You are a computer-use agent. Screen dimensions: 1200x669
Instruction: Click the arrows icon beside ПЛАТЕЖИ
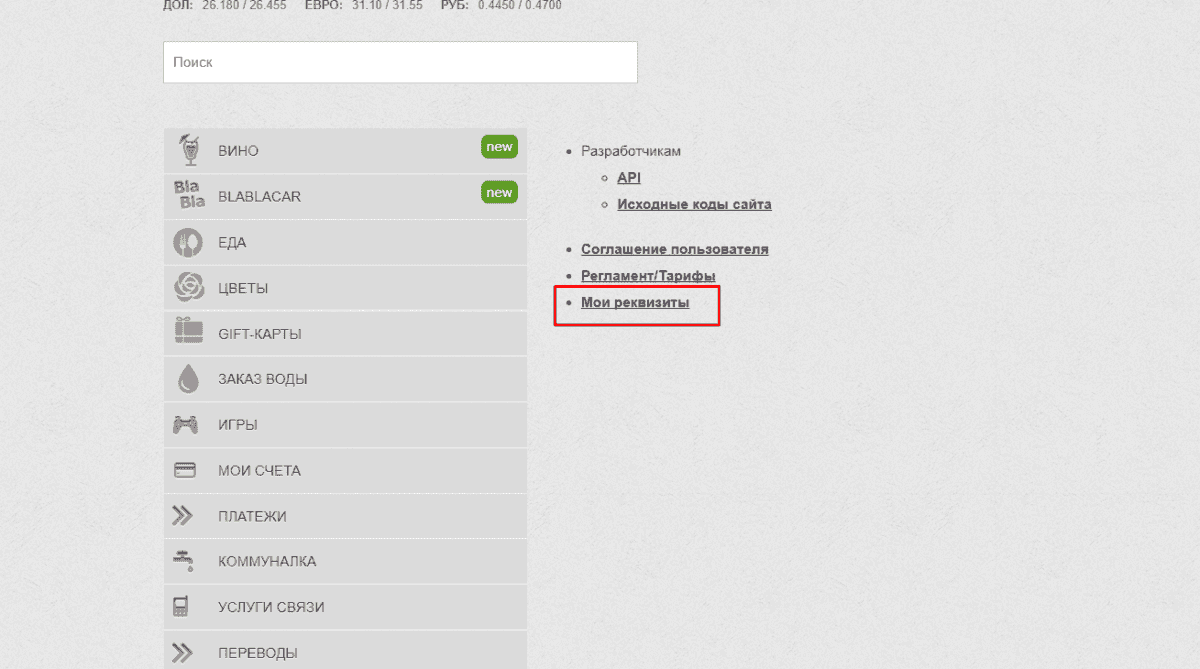(x=182, y=516)
